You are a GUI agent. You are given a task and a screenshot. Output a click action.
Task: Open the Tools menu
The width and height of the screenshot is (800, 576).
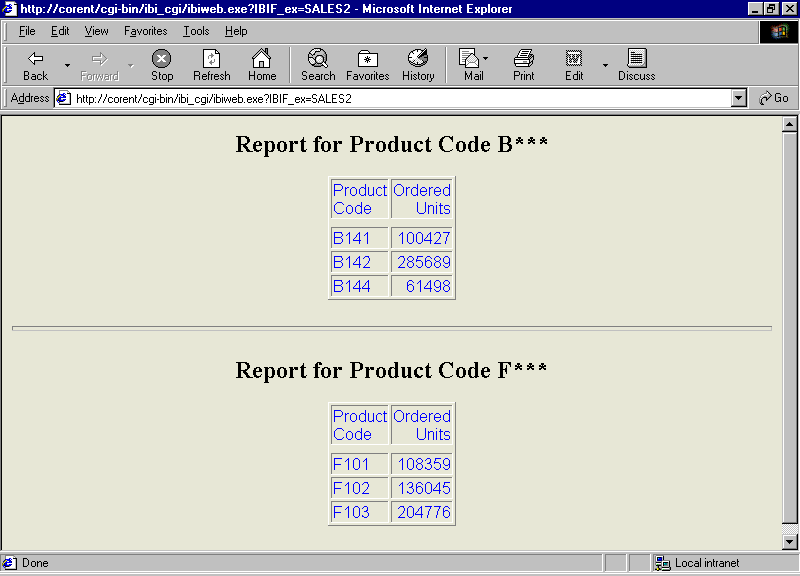click(195, 31)
